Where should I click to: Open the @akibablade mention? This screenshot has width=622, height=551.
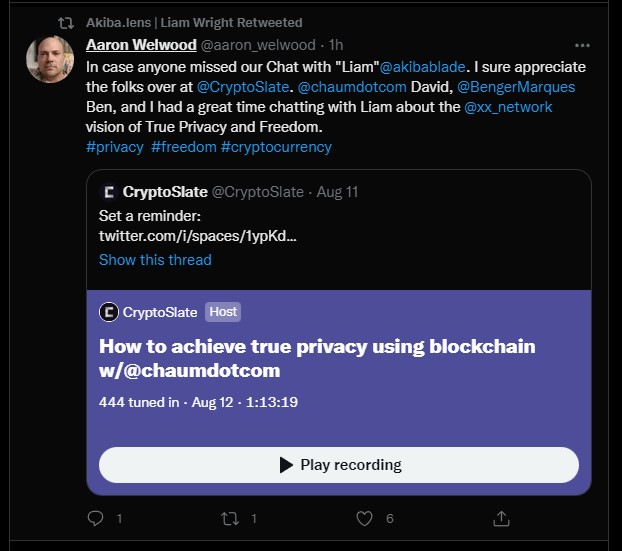pyautogui.click(x=422, y=67)
